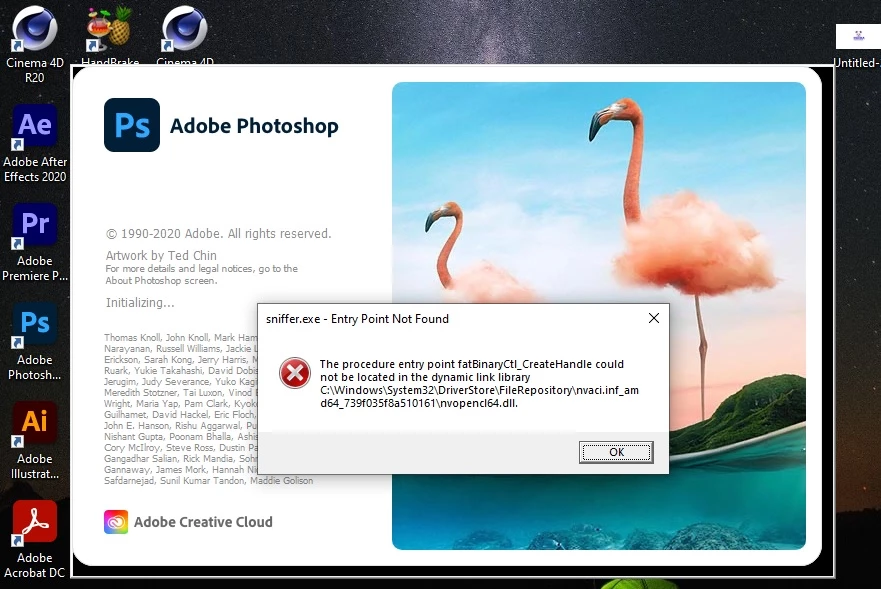
Task: Launch Adobe Premiere Pro from desktop
Action: (x=35, y=242)
